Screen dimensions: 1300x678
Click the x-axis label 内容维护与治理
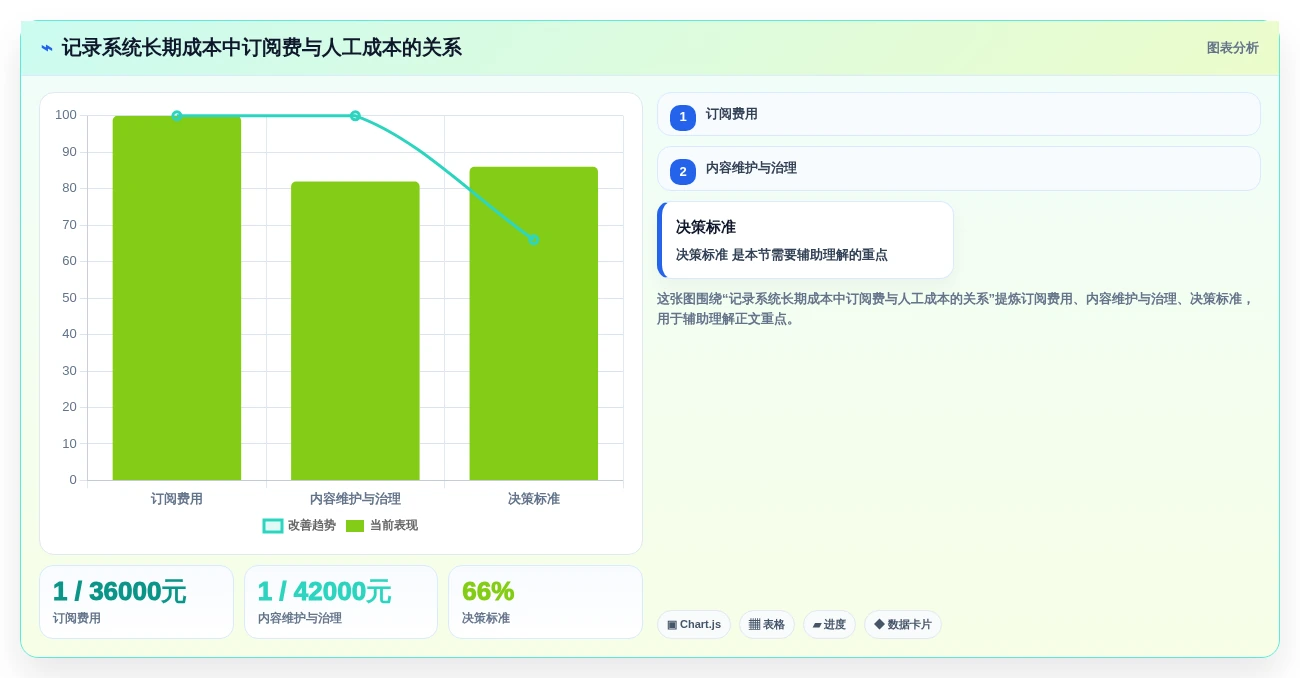tap(355, 499)
